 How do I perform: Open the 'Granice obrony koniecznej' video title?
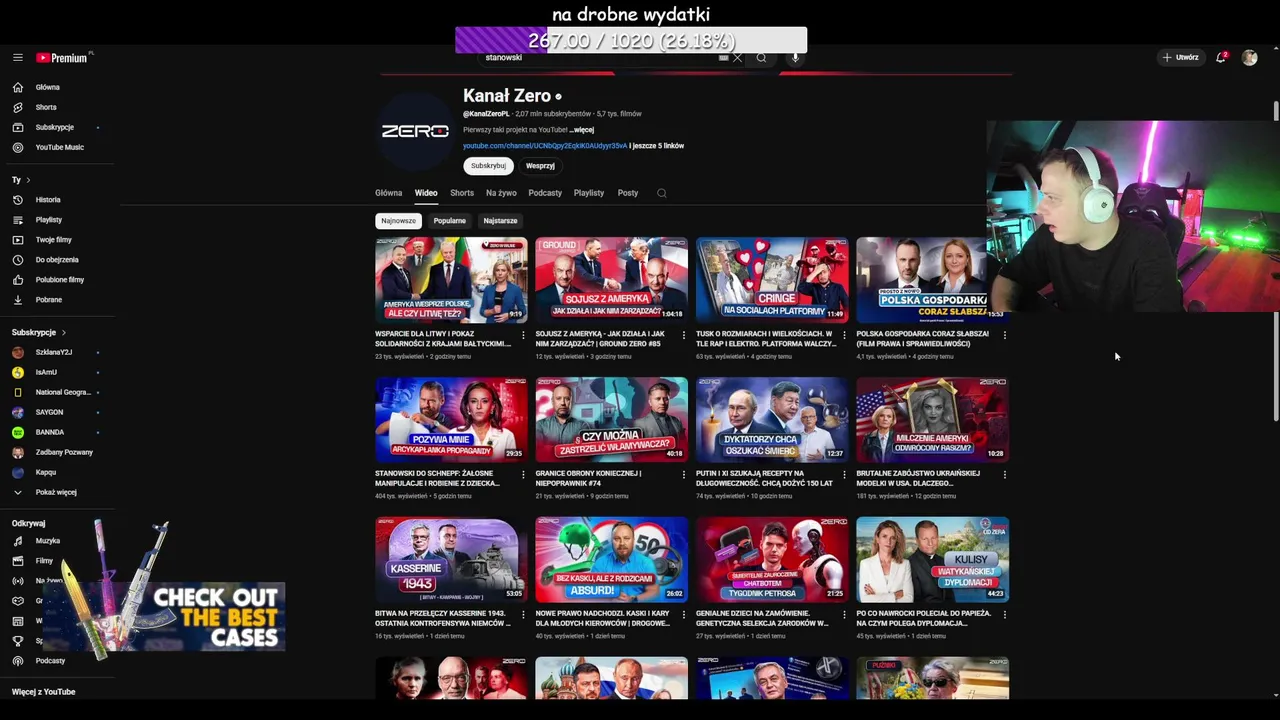pyautogui.click(x=588, y=479)
